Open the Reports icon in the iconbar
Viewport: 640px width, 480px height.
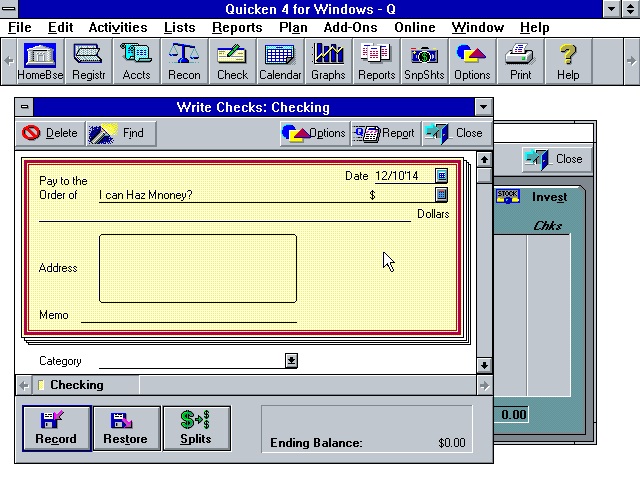(376, 61)
